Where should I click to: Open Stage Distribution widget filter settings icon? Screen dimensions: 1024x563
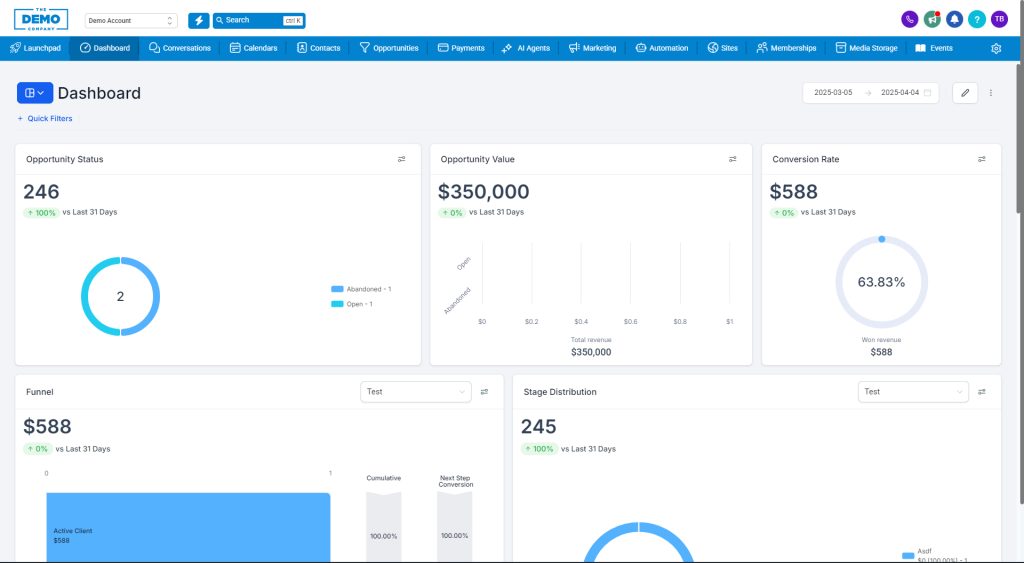pos(982,392)
